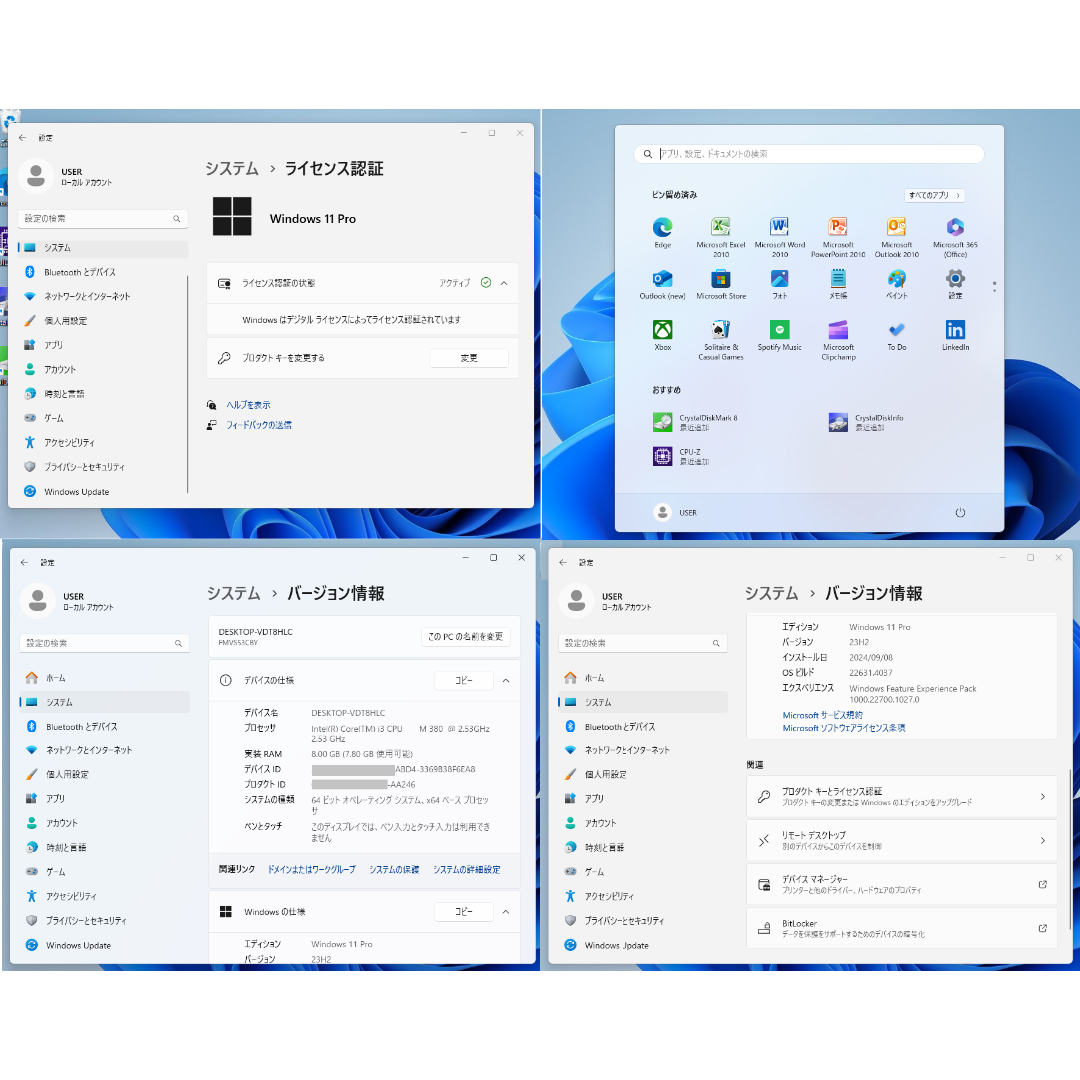Select Bluetooth とデバイス in activation window sidebar
The height and width of the screenshot is (1080, 1080).
pos(102,272)
